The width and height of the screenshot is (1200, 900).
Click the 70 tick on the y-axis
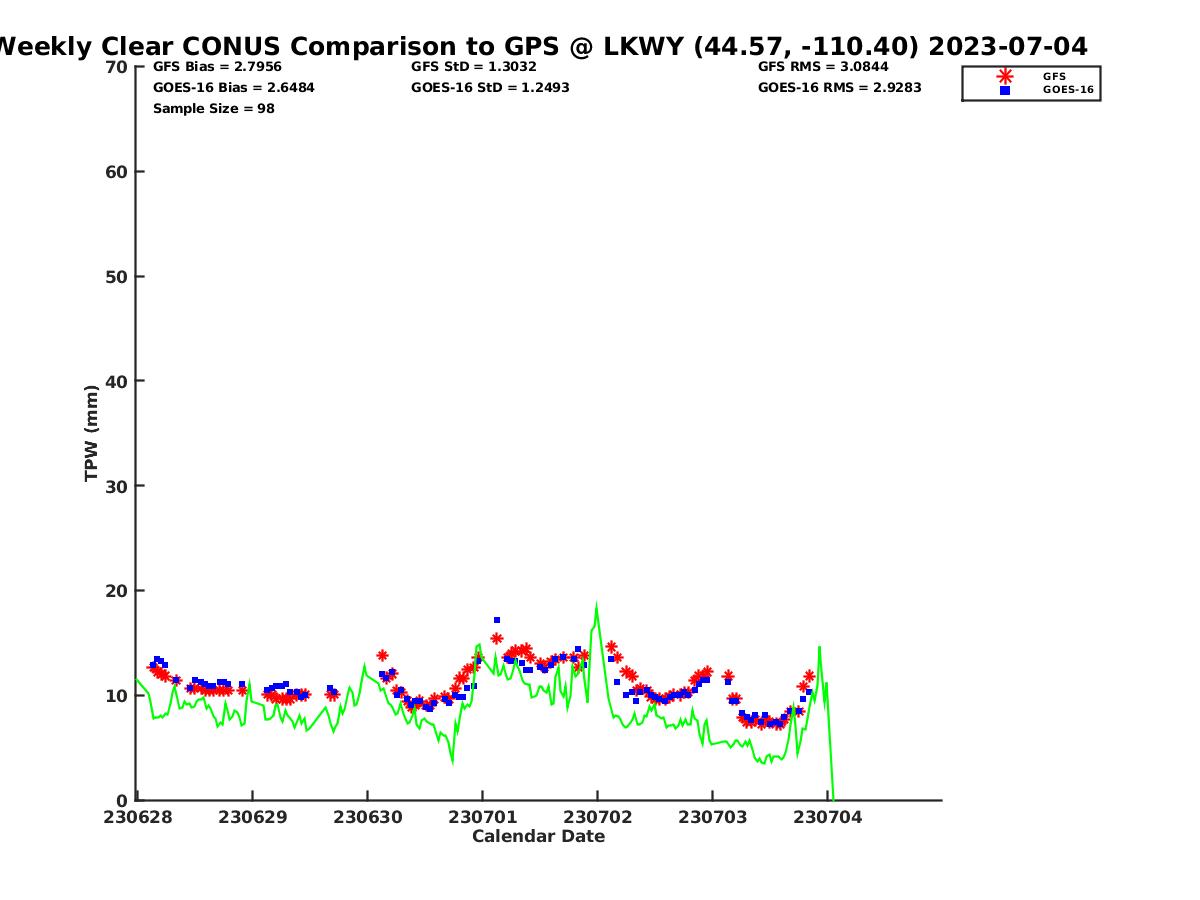pos(116,67)
